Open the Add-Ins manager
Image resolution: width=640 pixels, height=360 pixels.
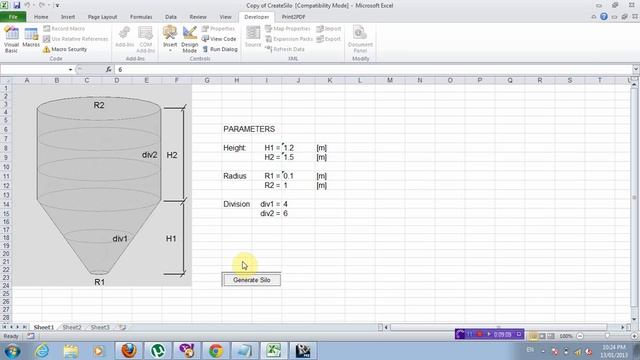tap(124, 38)
